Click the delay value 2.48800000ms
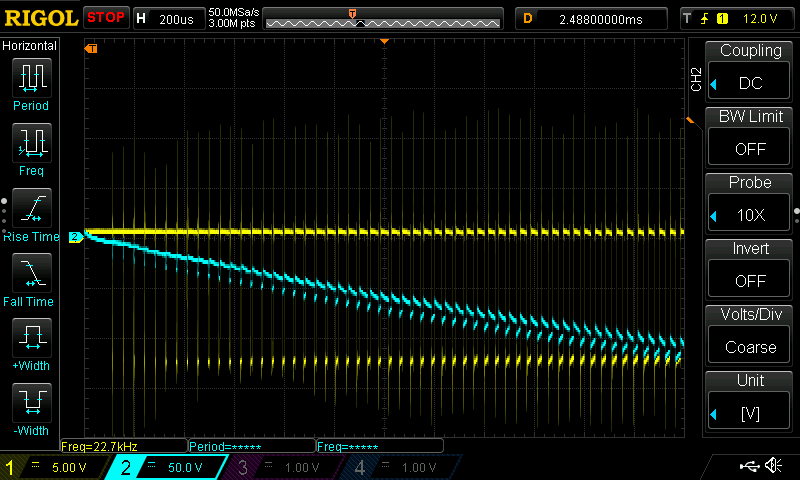The height and width of the screenshot is (480, 800). tap(601, 19)
